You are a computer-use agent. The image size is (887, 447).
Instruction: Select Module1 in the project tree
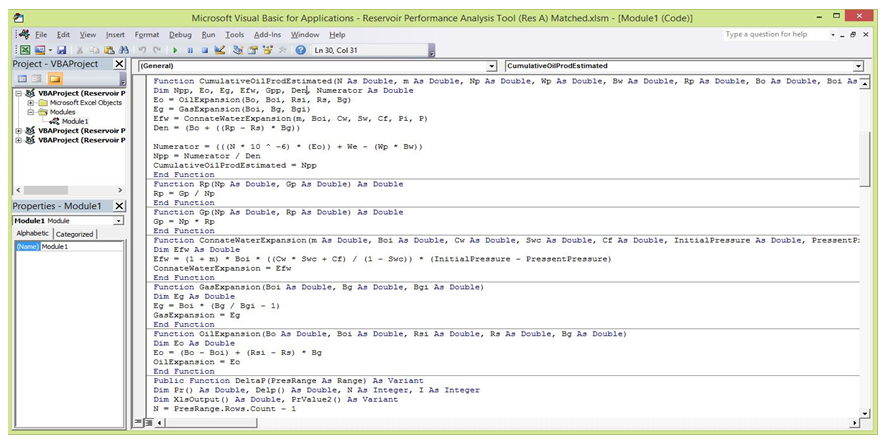[x=75, y=121]
